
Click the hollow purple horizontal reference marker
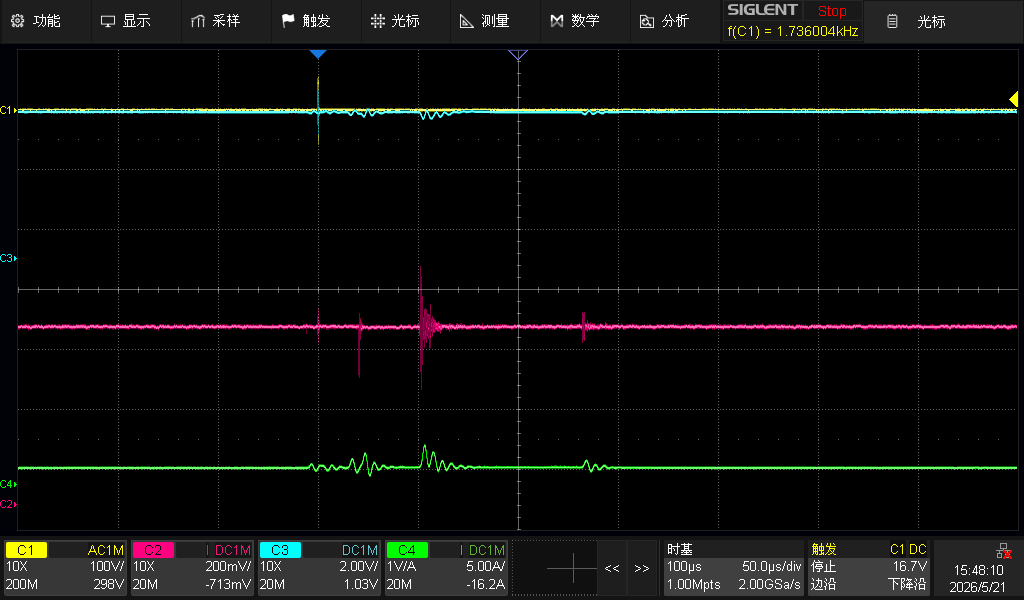click(518, 55)
